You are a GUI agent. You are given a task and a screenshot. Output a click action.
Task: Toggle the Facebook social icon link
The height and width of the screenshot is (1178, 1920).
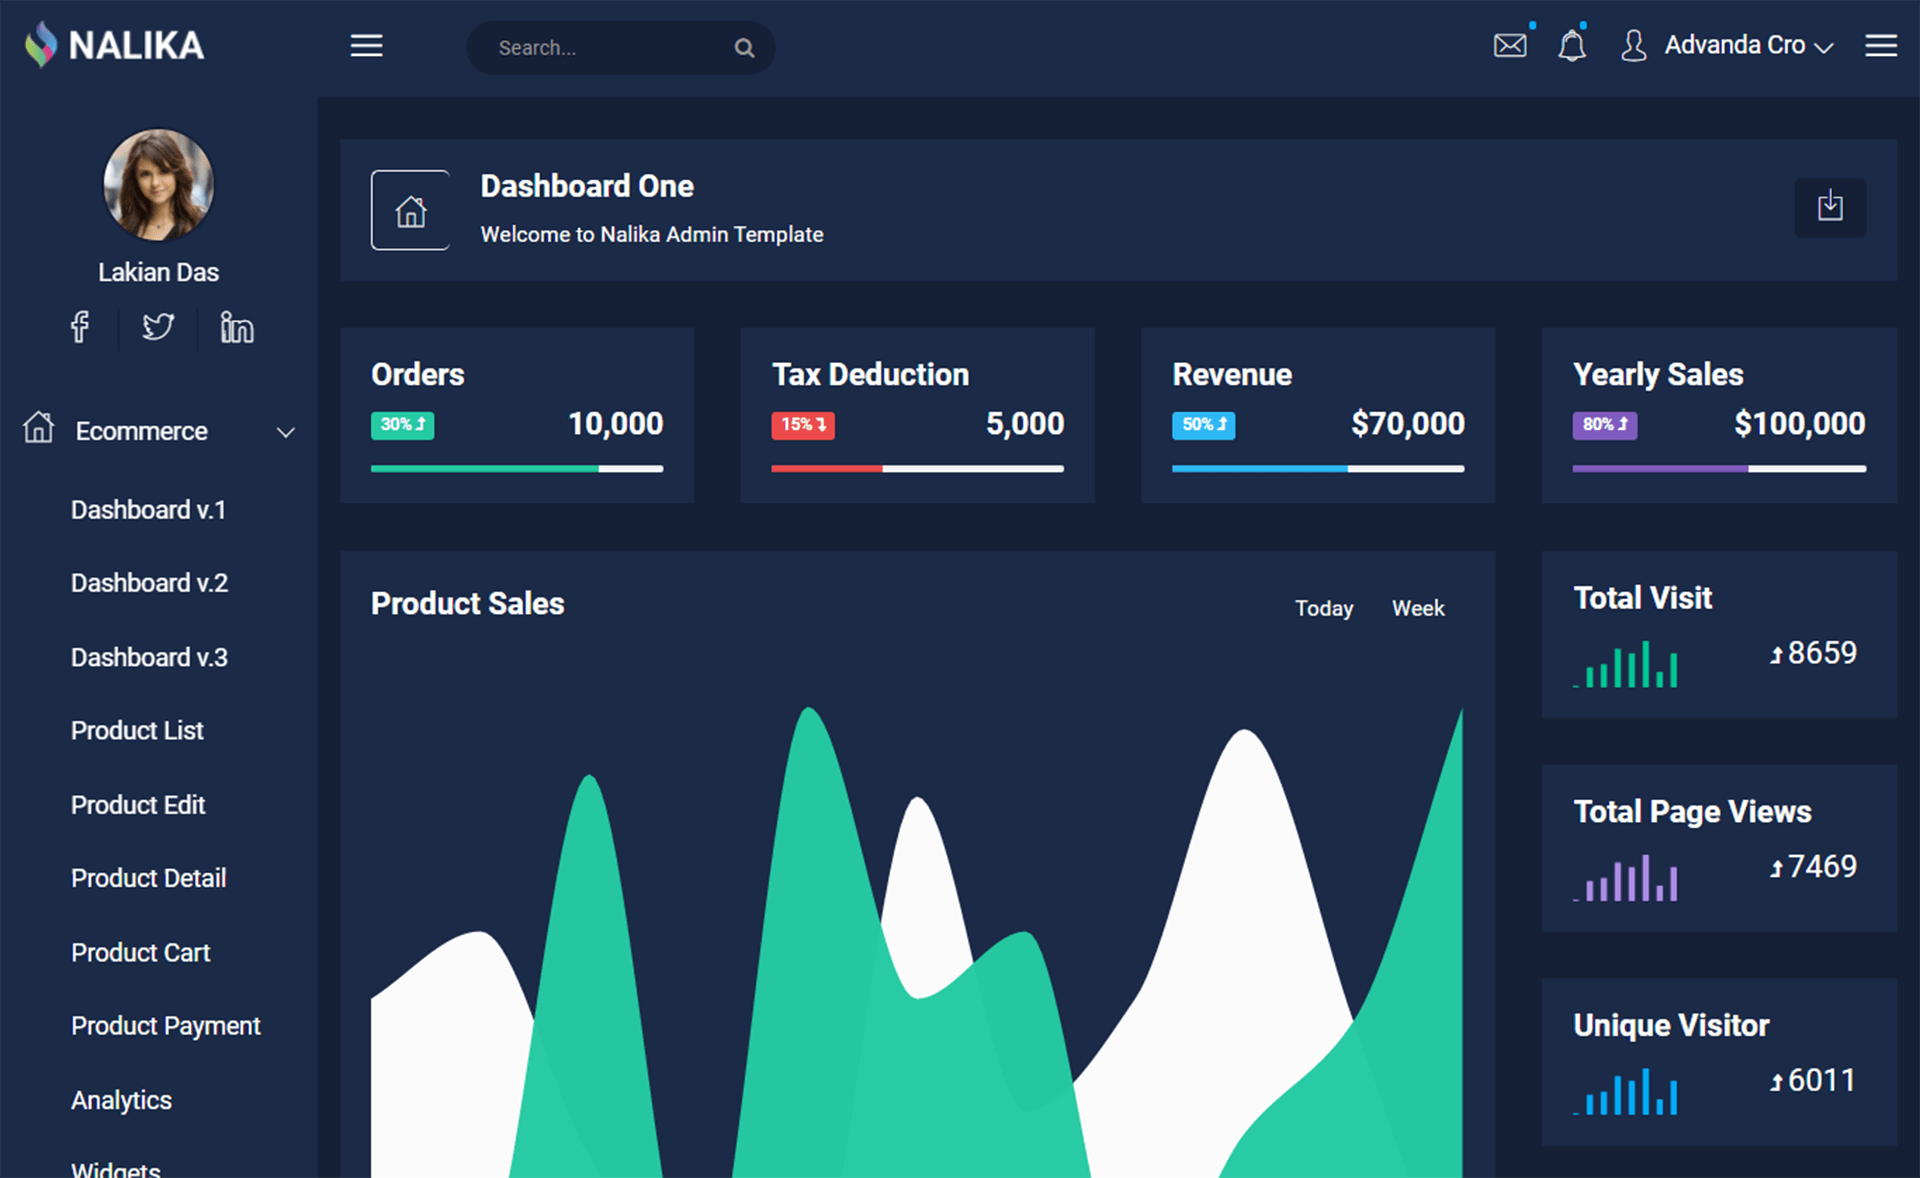pos(78,326)
